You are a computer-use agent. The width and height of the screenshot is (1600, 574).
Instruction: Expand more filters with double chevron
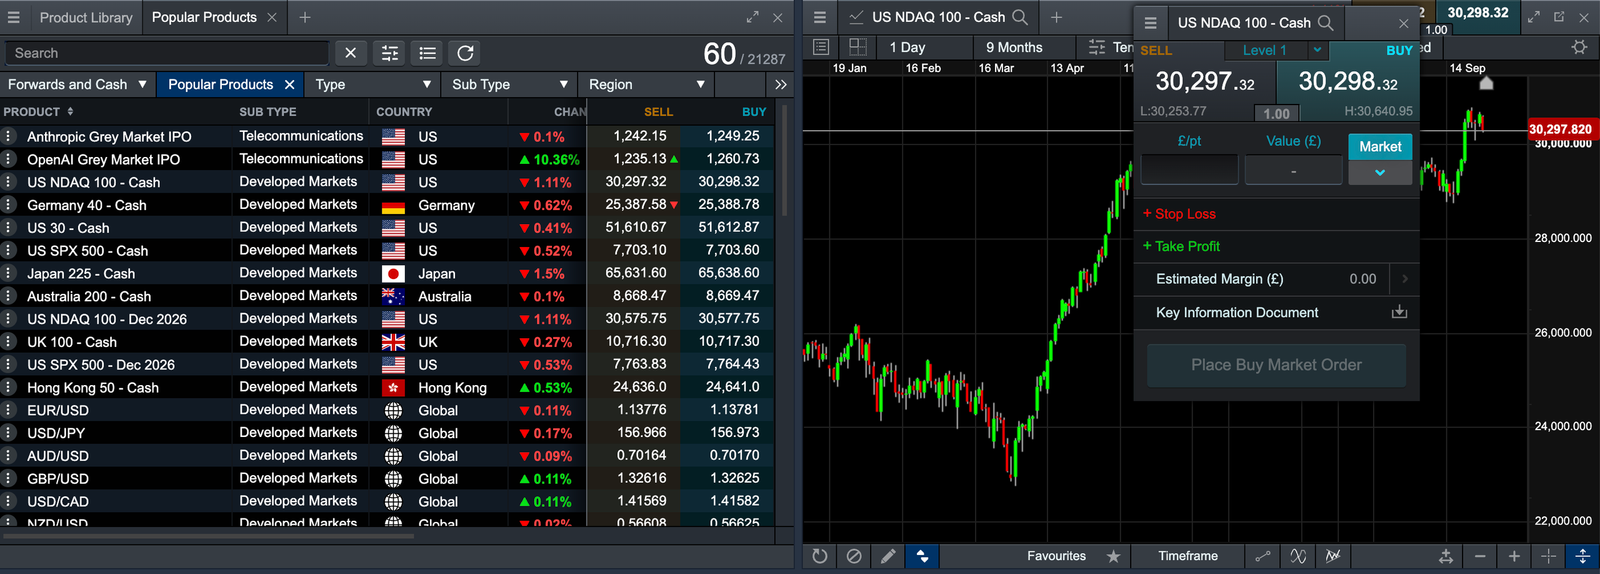(x=781, y=85)
